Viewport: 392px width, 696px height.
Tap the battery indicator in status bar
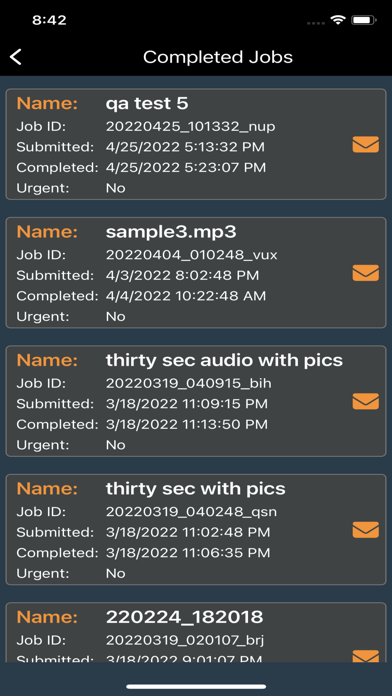point(364,20)
